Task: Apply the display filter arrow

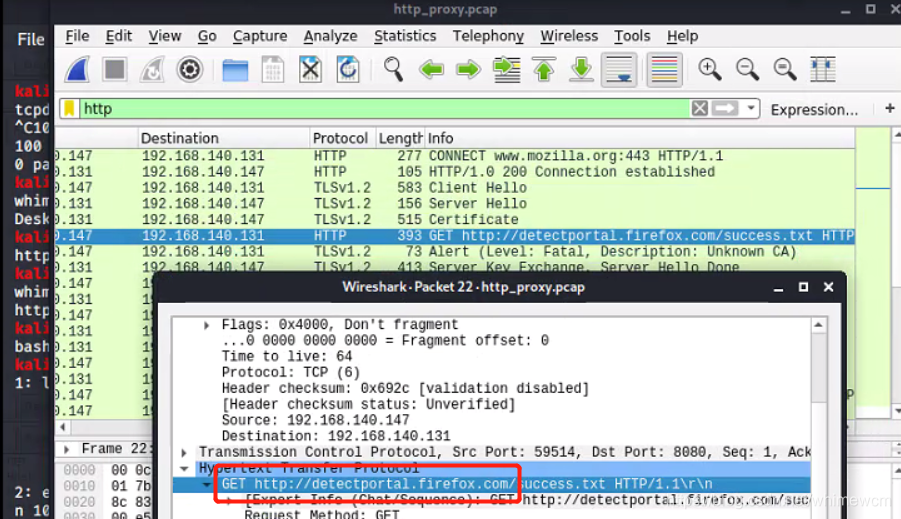Action: (x=725, y=108)
